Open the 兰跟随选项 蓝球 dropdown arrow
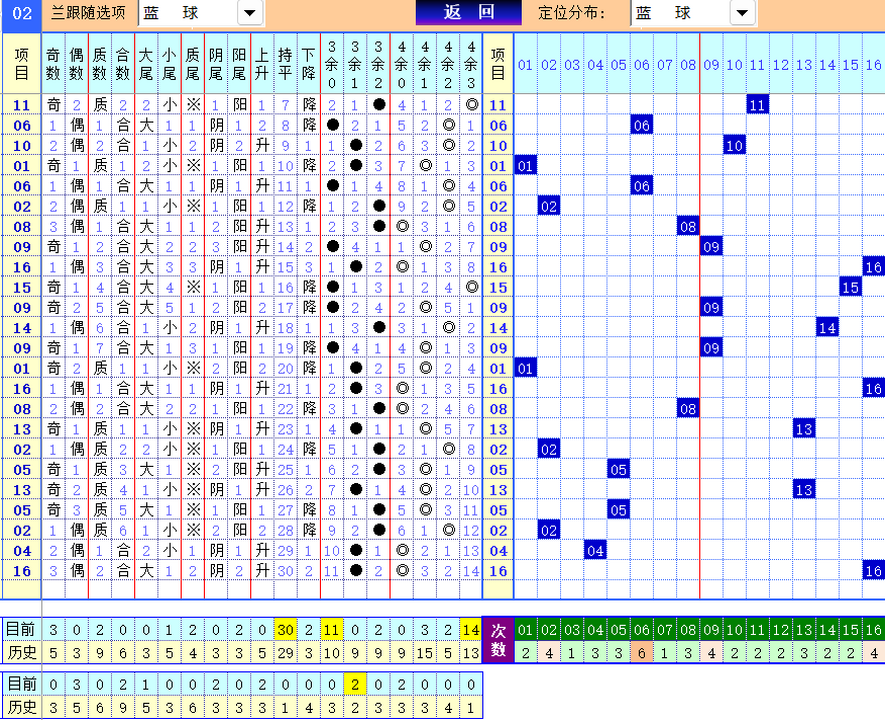This screenshot has height=720, width=885. tap(249, 12)
